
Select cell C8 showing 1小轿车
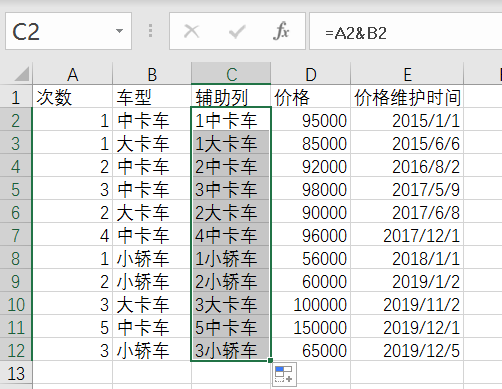[231, 257]
